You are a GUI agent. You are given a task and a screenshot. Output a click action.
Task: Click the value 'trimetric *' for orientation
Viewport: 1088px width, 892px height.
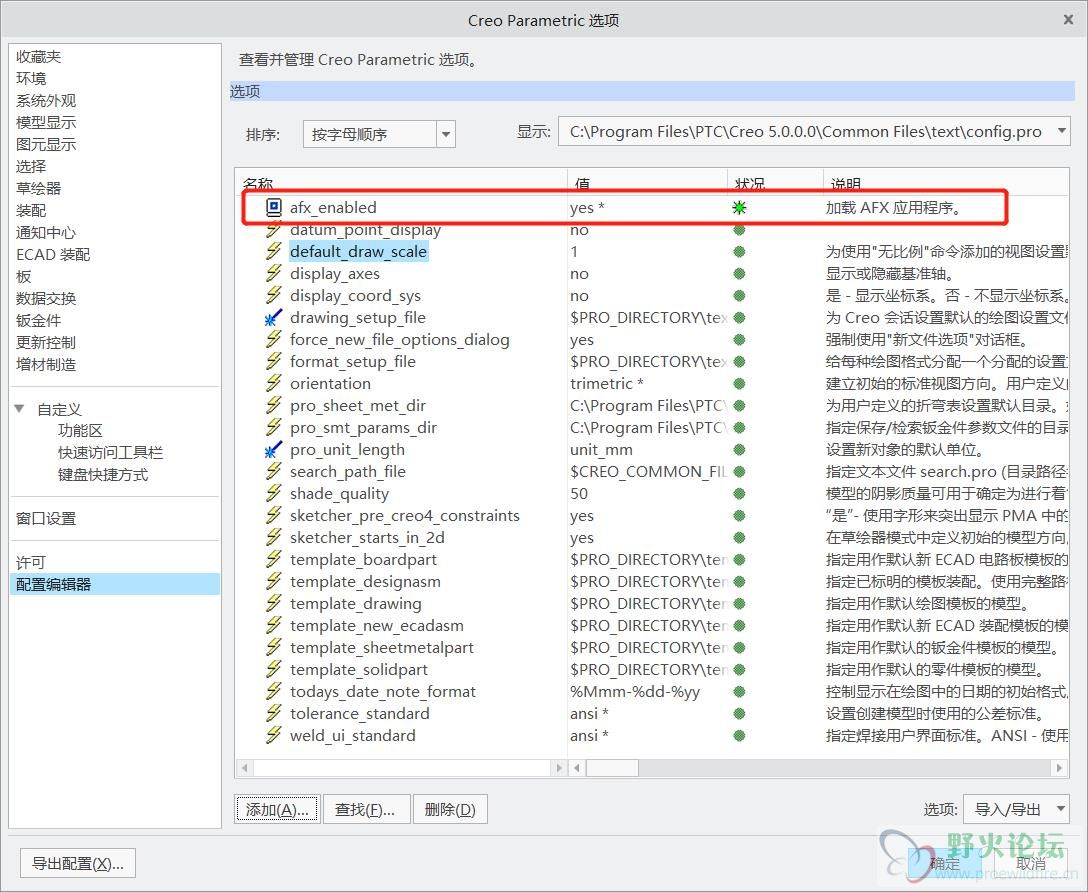click(607, 384)
